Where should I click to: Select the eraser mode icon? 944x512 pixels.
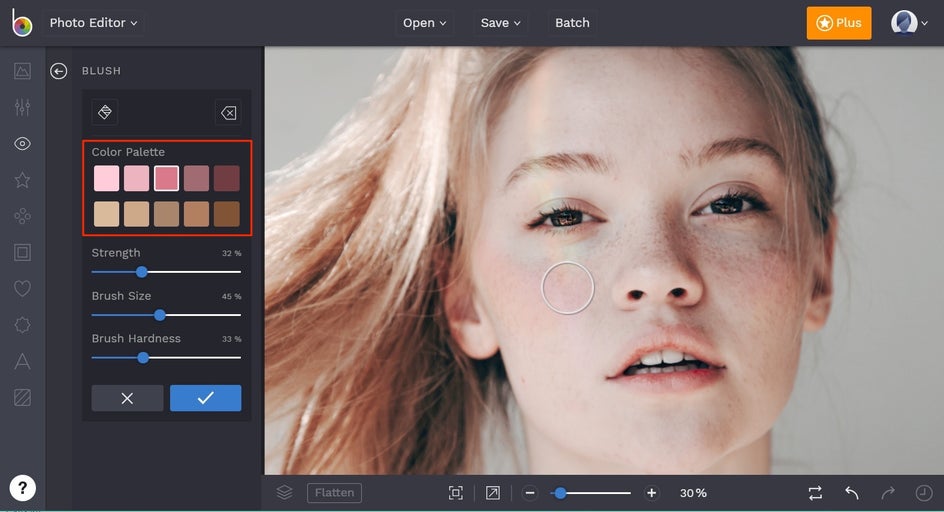click(228, 112)
